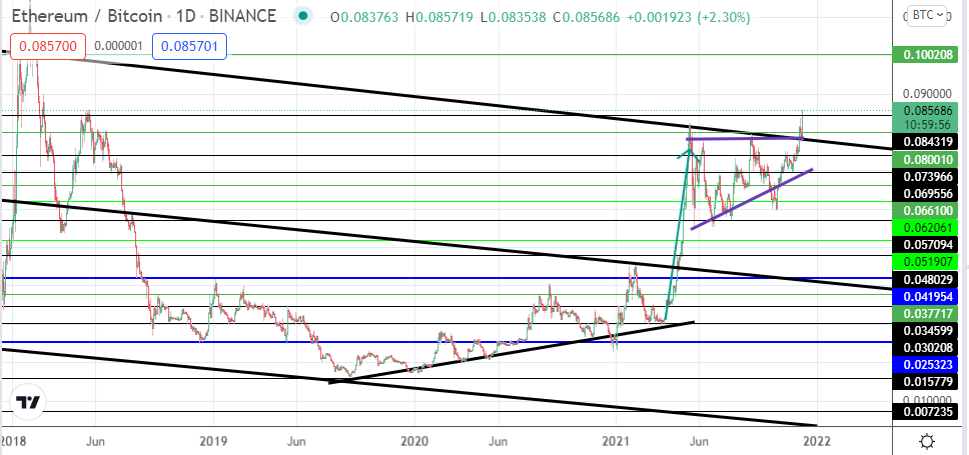Click the 2019 time axis label
This screenshot has height=455, width=969.
pos(213,441)
